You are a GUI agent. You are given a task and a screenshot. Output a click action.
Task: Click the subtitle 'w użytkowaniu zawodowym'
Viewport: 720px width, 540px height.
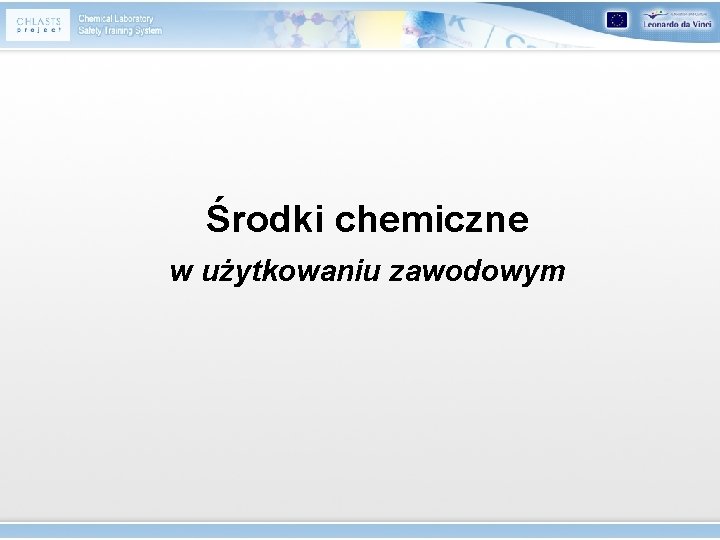[367, 271]
